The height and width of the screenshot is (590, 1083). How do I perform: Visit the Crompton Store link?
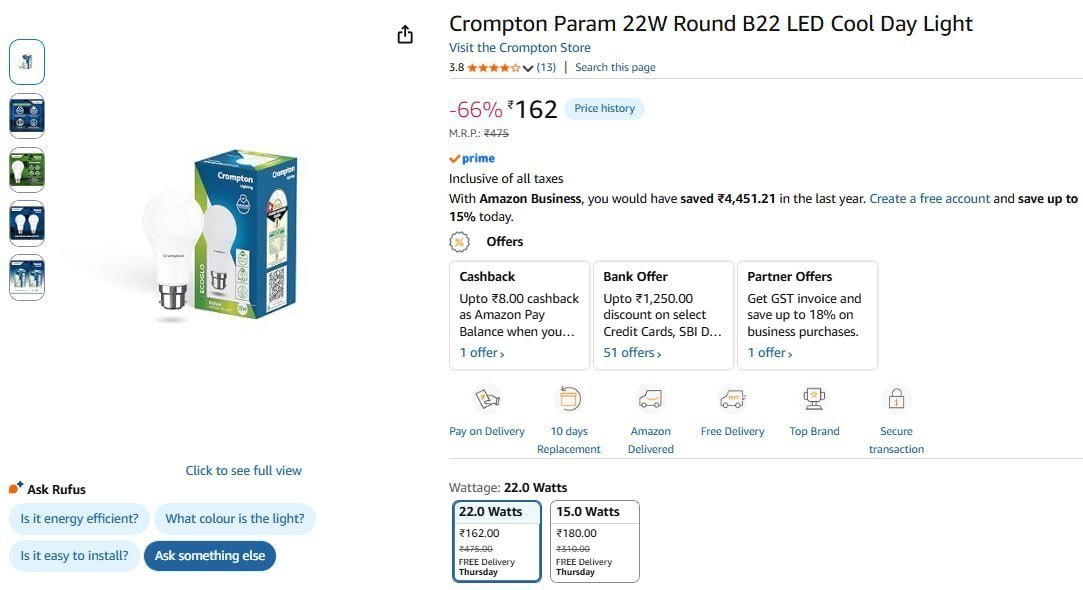(x=519, y=48)
